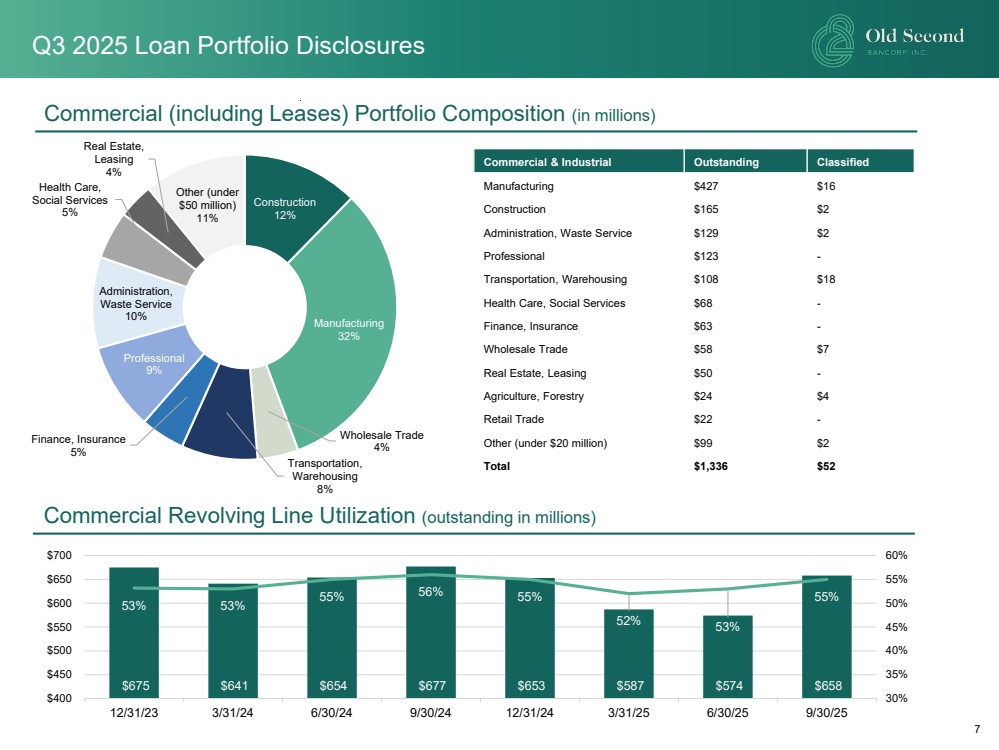
Task: Click the Total $1,336 outstanding value
Action: tap(714, 466)
